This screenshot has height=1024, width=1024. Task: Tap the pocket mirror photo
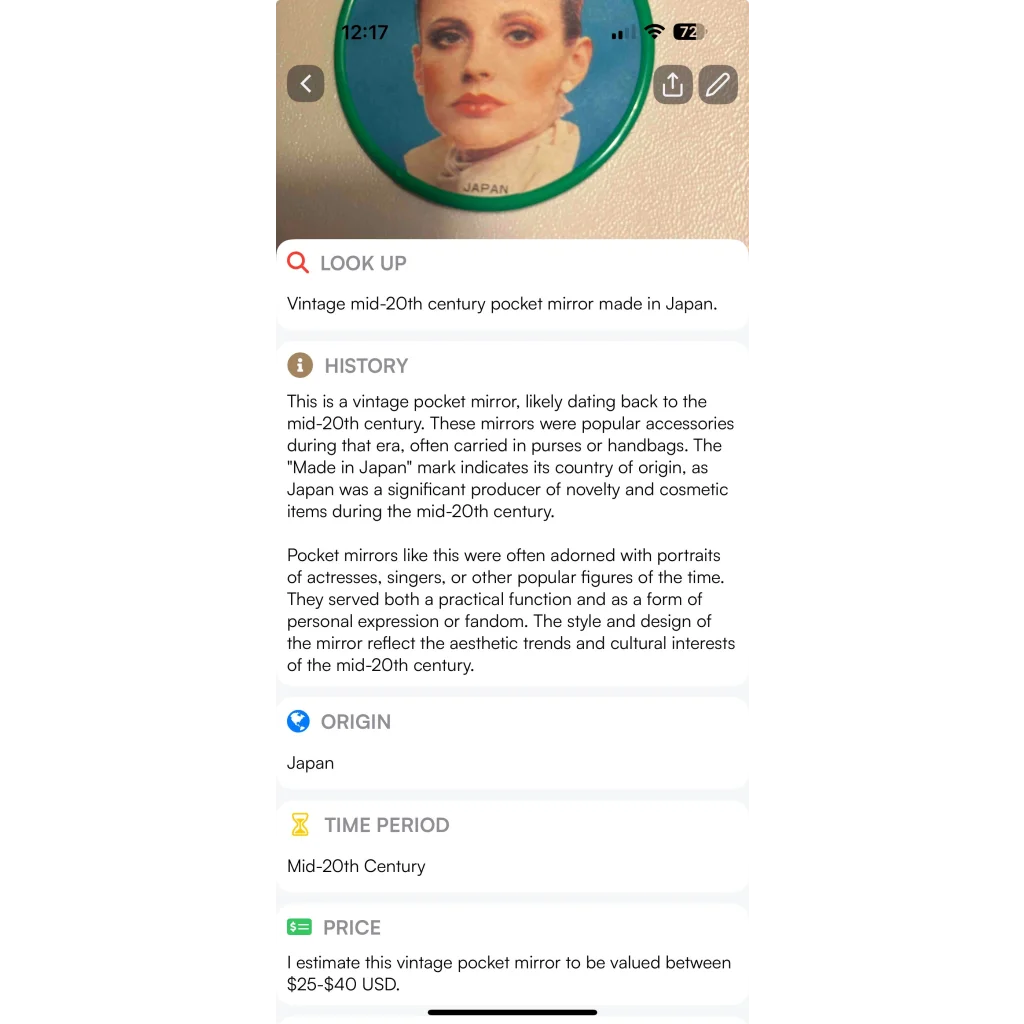click(x=512, y=120)
